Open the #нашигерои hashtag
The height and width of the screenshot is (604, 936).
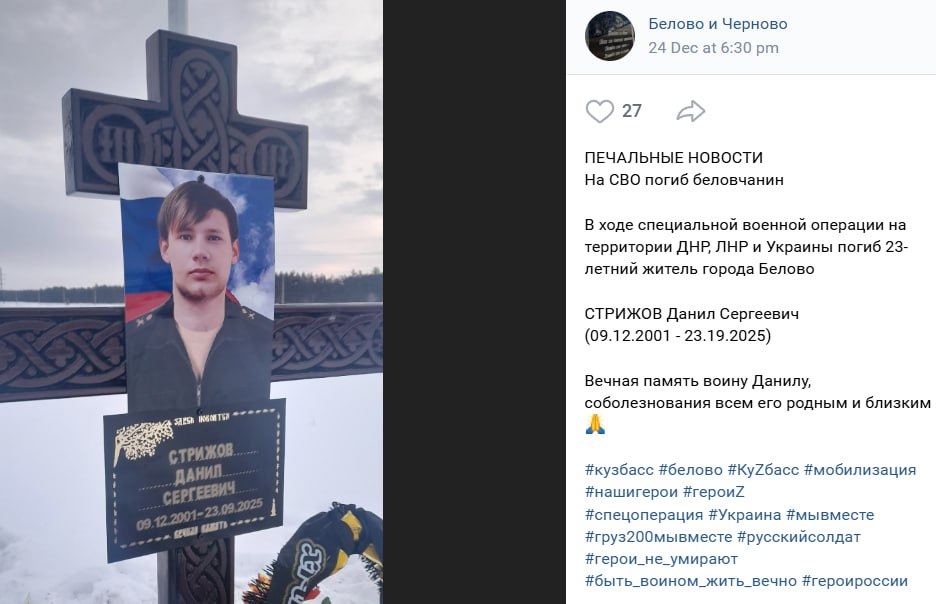[631, 492]
